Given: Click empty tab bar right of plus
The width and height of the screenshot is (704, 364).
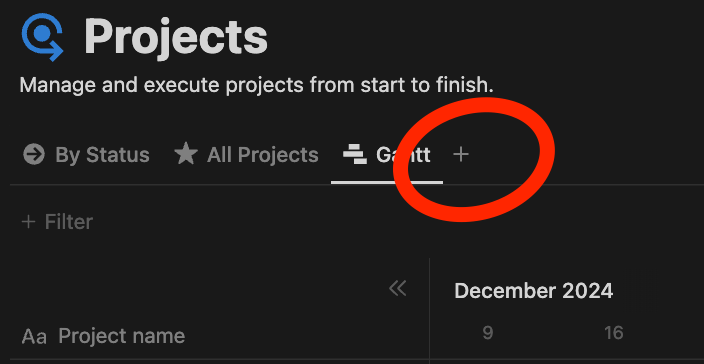Looking at the screenshot, I should pos(584,155).
